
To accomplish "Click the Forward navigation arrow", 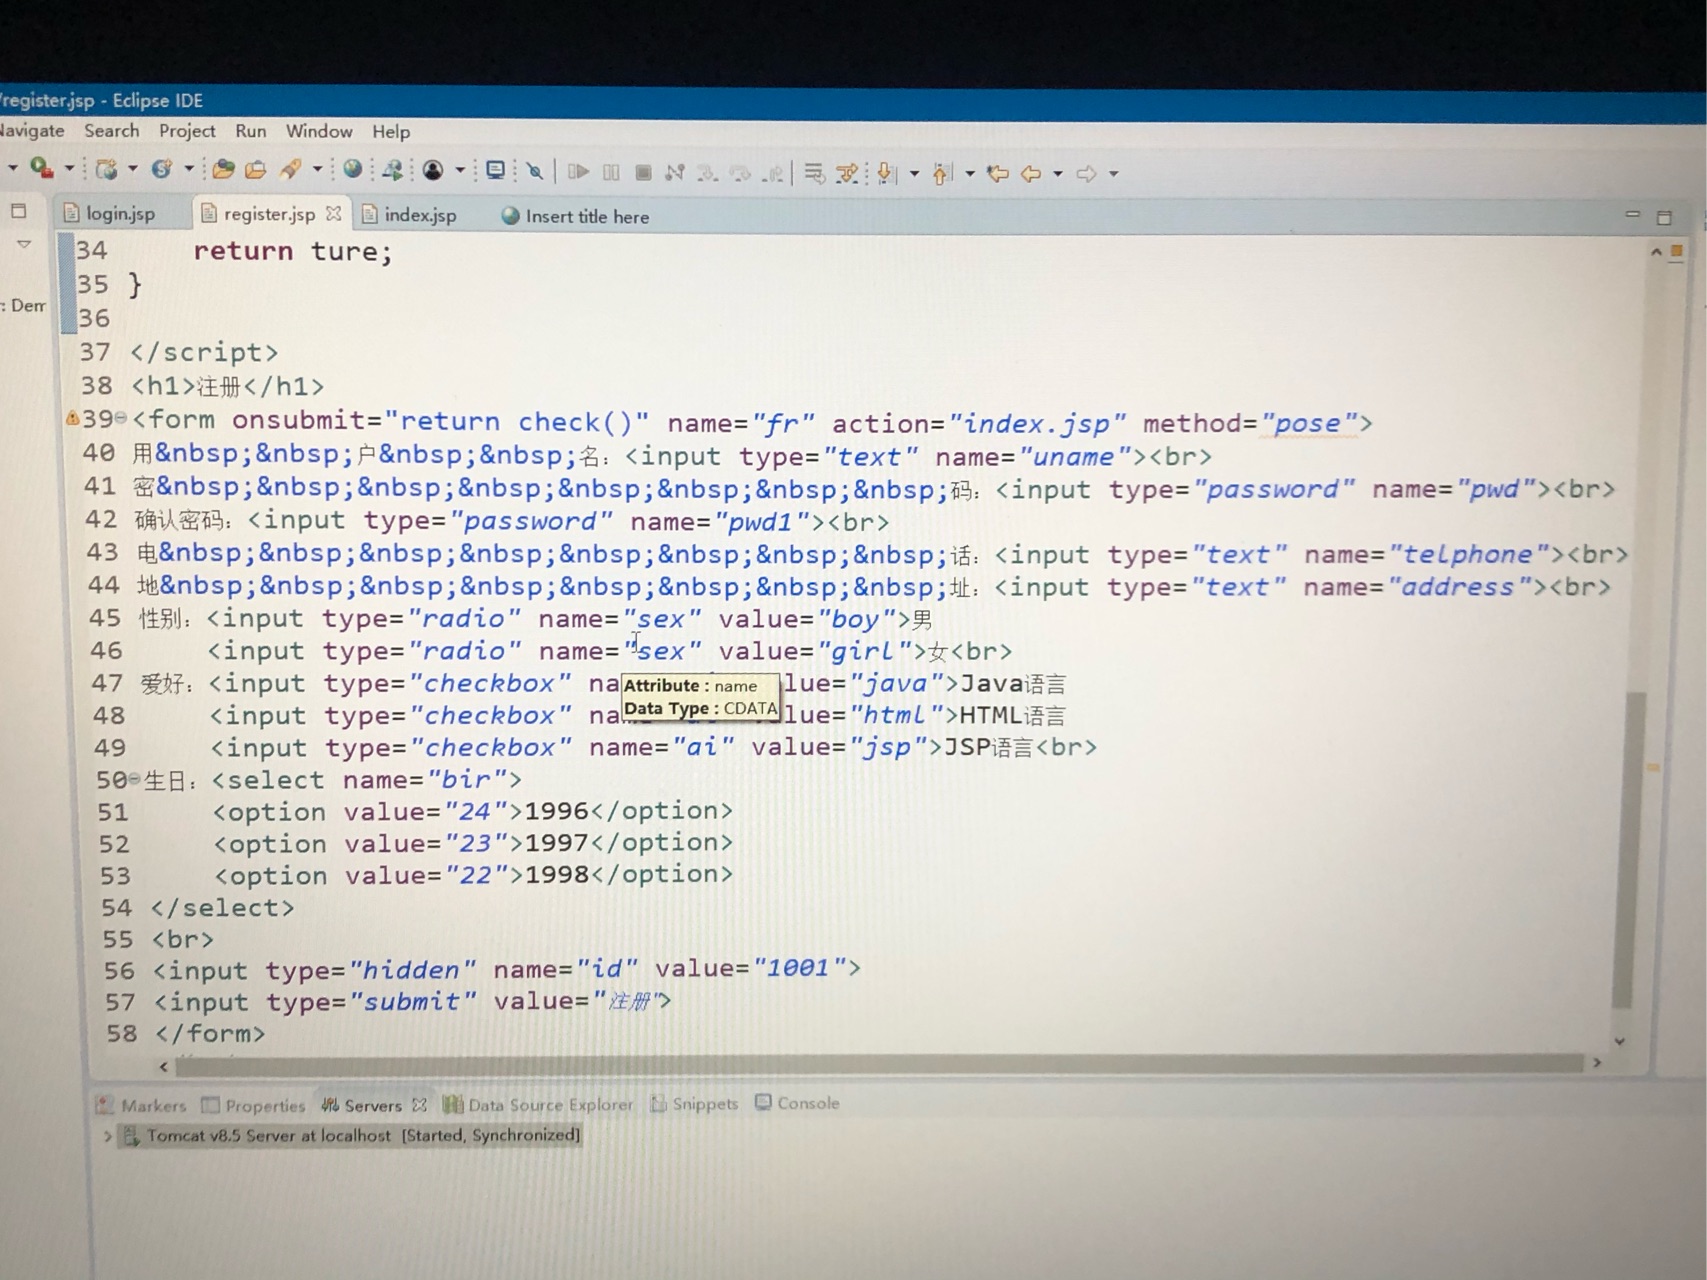I will pyautogui.click(x=1086, y=174).
